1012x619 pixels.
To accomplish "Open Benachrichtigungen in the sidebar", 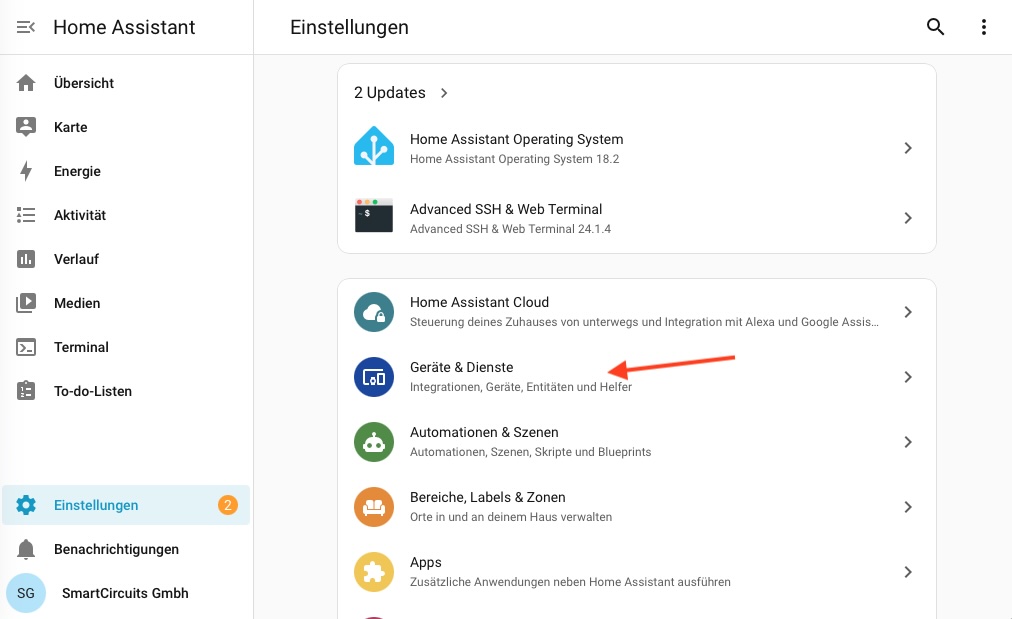I will 116,549.
